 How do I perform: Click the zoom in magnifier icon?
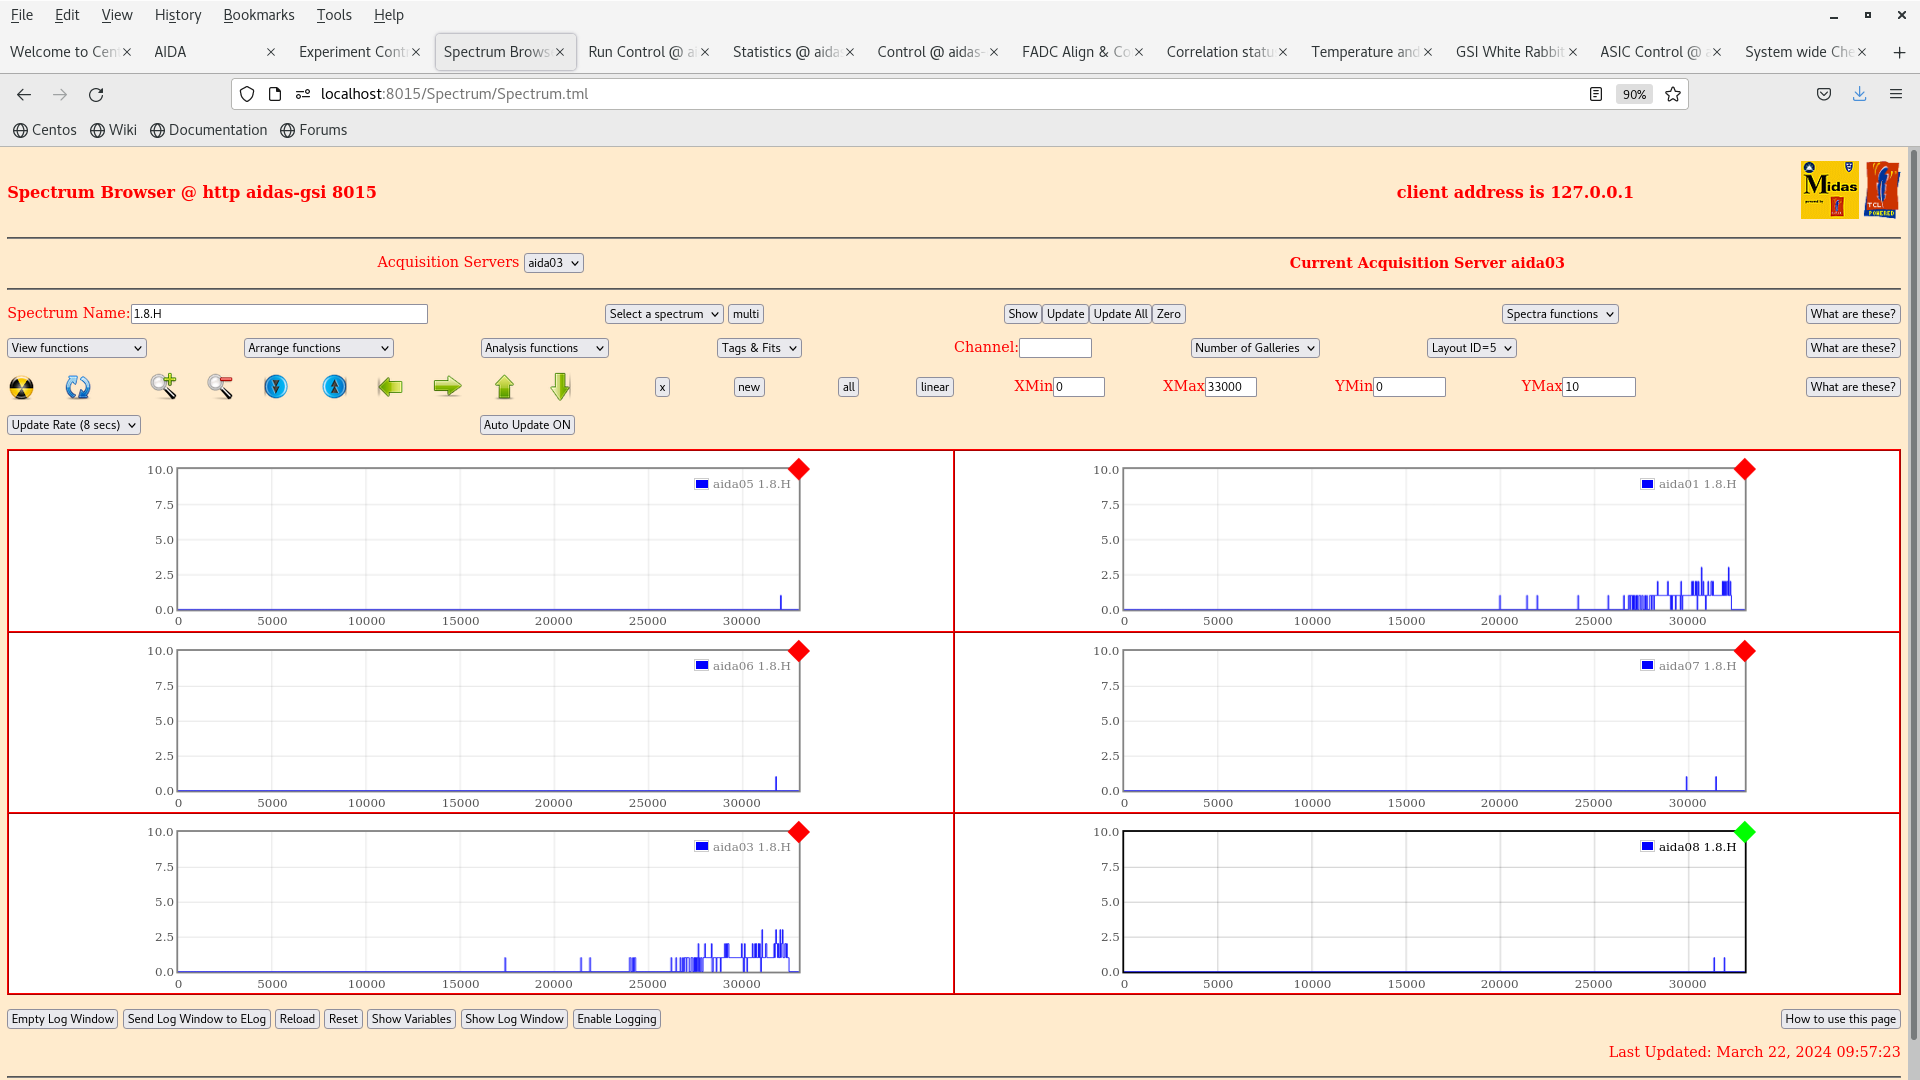[164, 386]
